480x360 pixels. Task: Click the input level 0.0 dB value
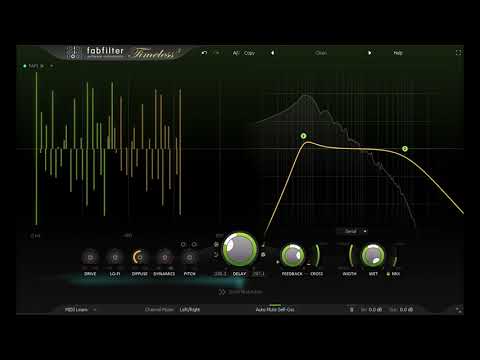[x=375, y=309]
